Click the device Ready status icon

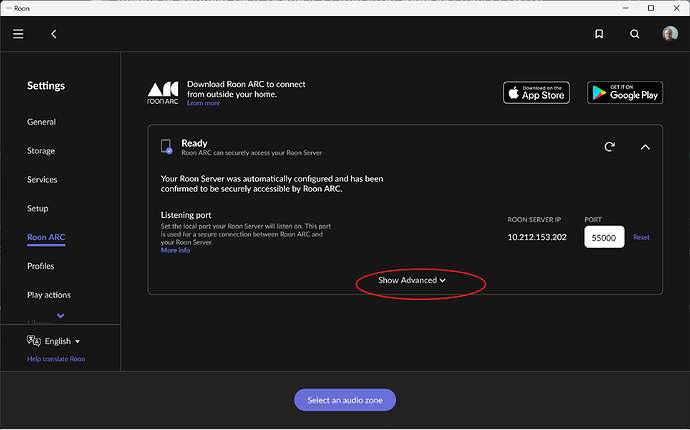[166, 147]
